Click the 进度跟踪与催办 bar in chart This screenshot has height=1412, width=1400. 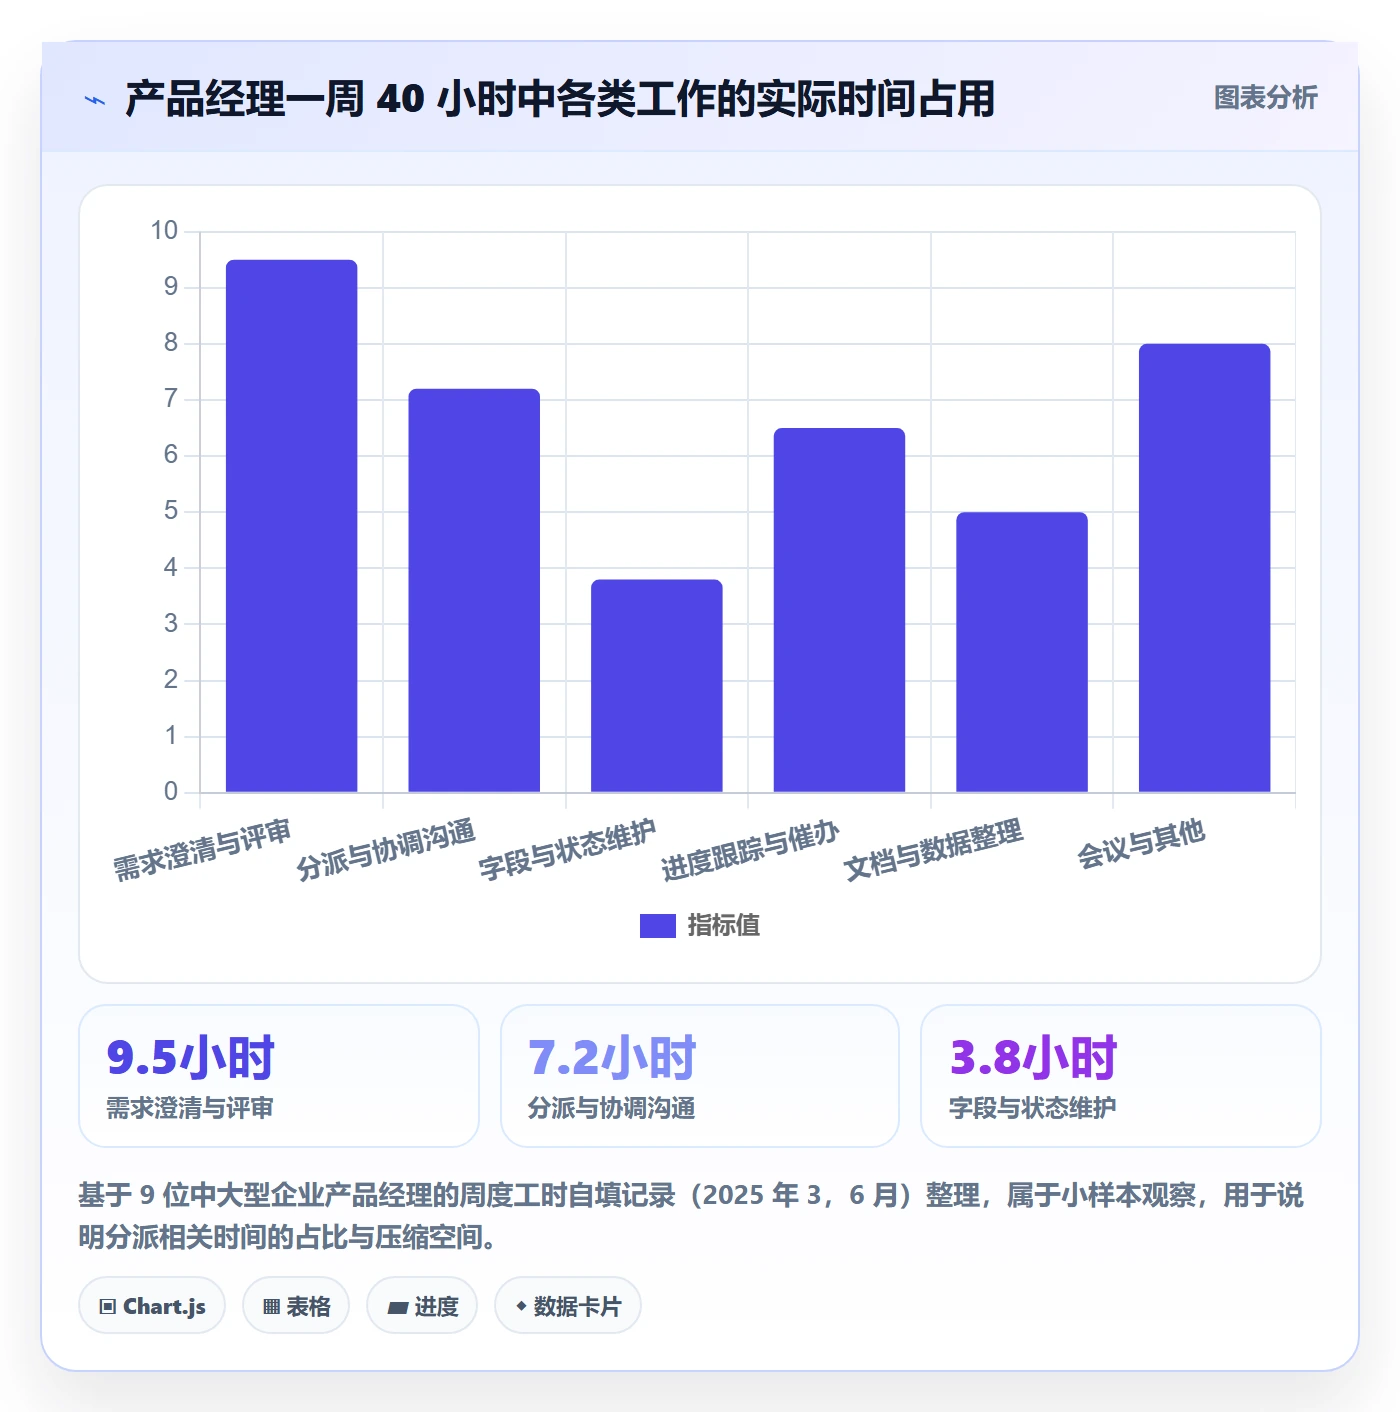pyautogui.click(x=839, y=610)
